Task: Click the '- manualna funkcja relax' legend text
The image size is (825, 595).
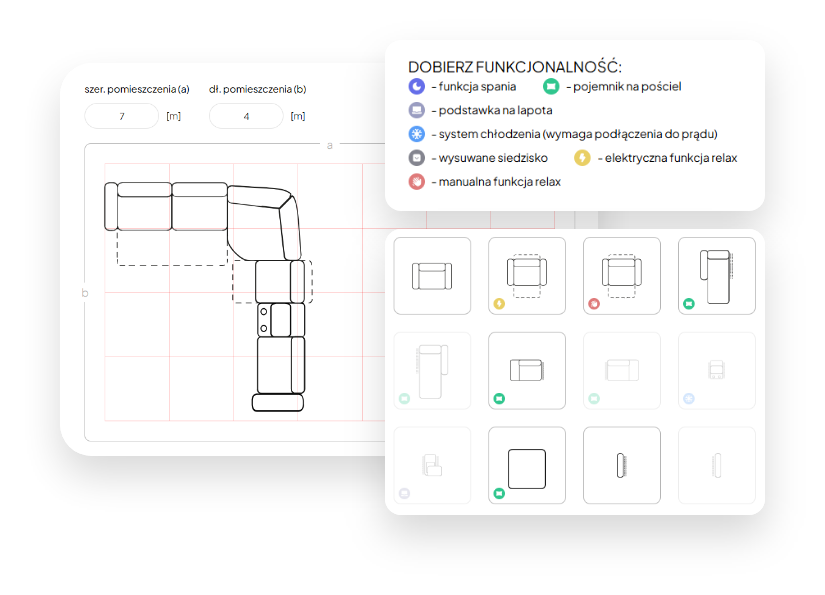Action: pos(496,181)
